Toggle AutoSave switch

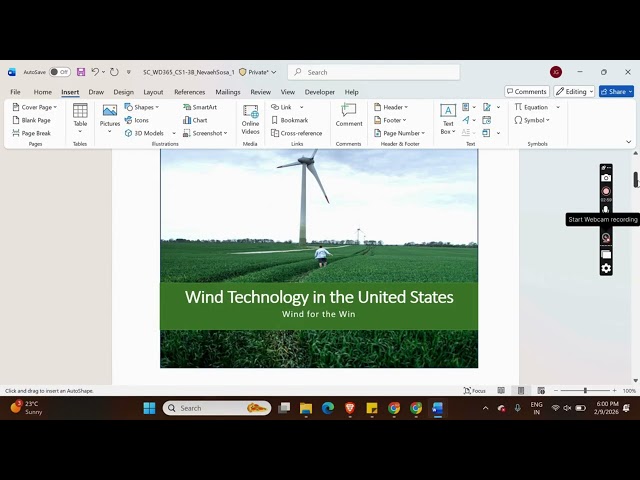[60, 72]
